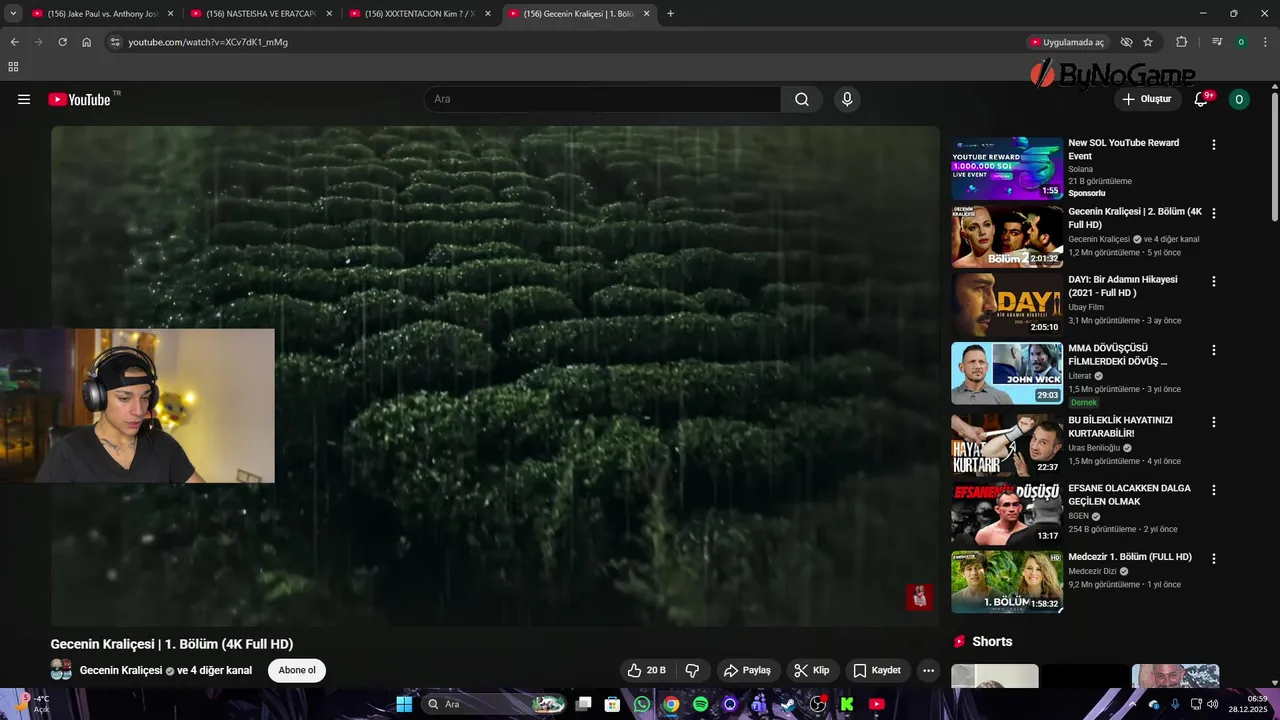Open options menu for DAYI video
The image size is (1280, 720).
1214,282
